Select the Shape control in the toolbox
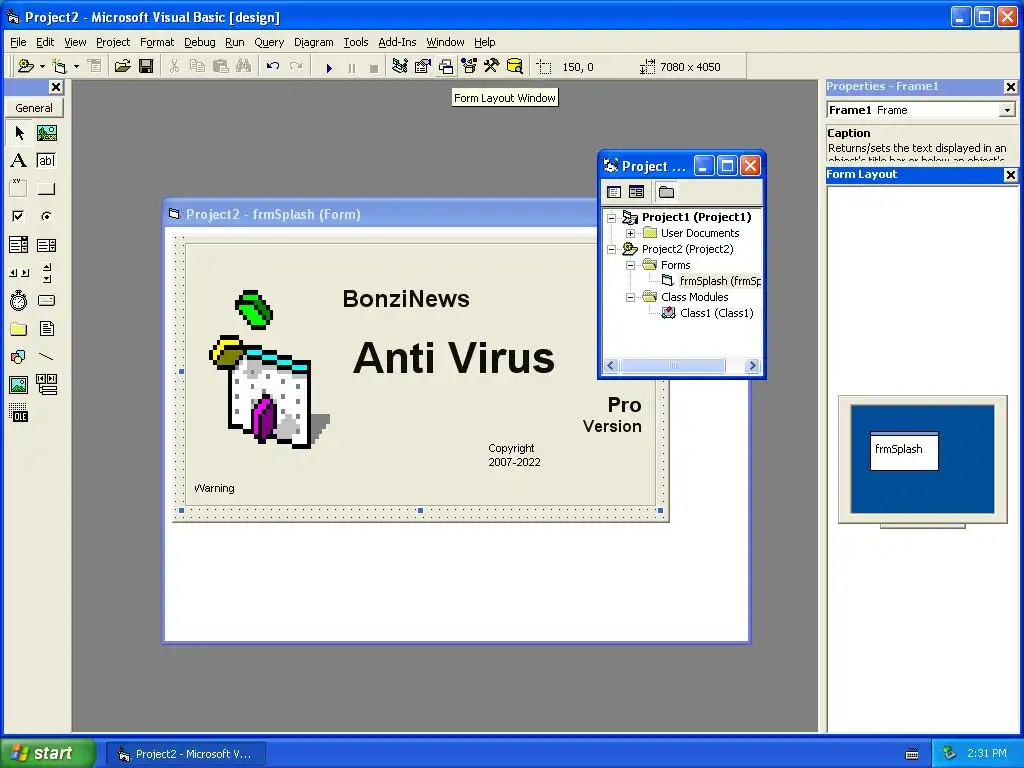 [x=19, y=357]
